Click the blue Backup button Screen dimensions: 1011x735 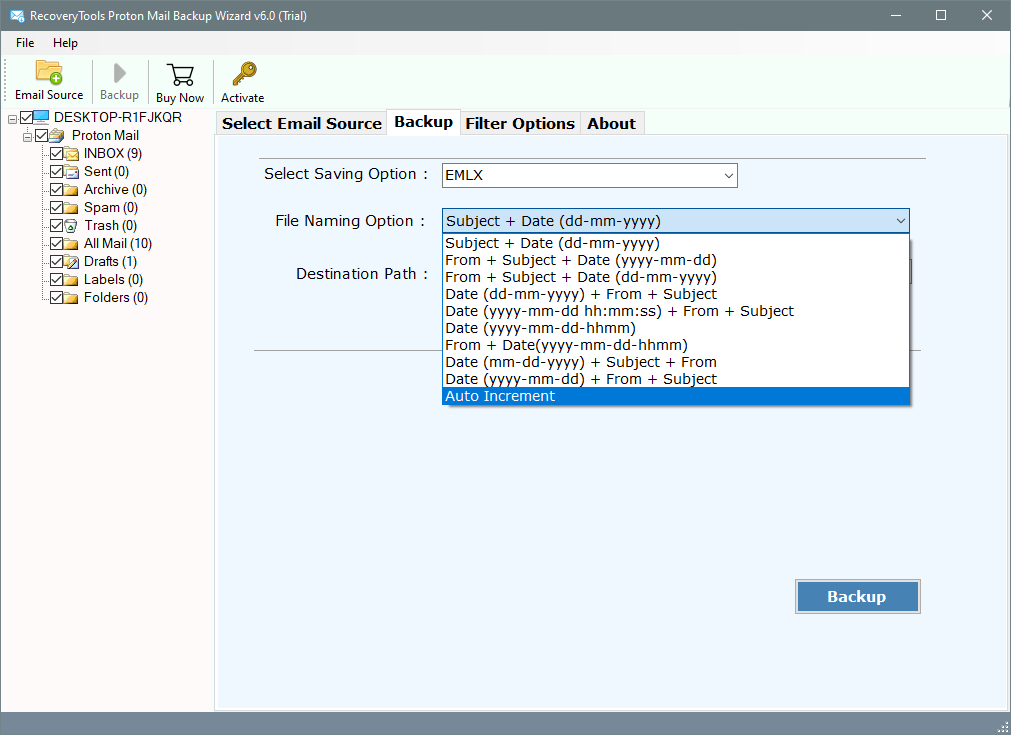click(x=857, y=596)
